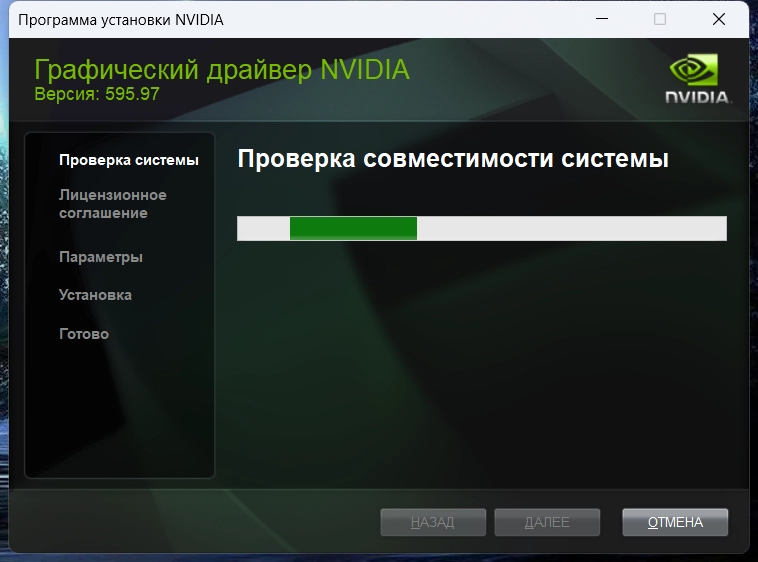Click the Версия: 595.97 text
The image size is (758, 562).
(x=97, y=94)
